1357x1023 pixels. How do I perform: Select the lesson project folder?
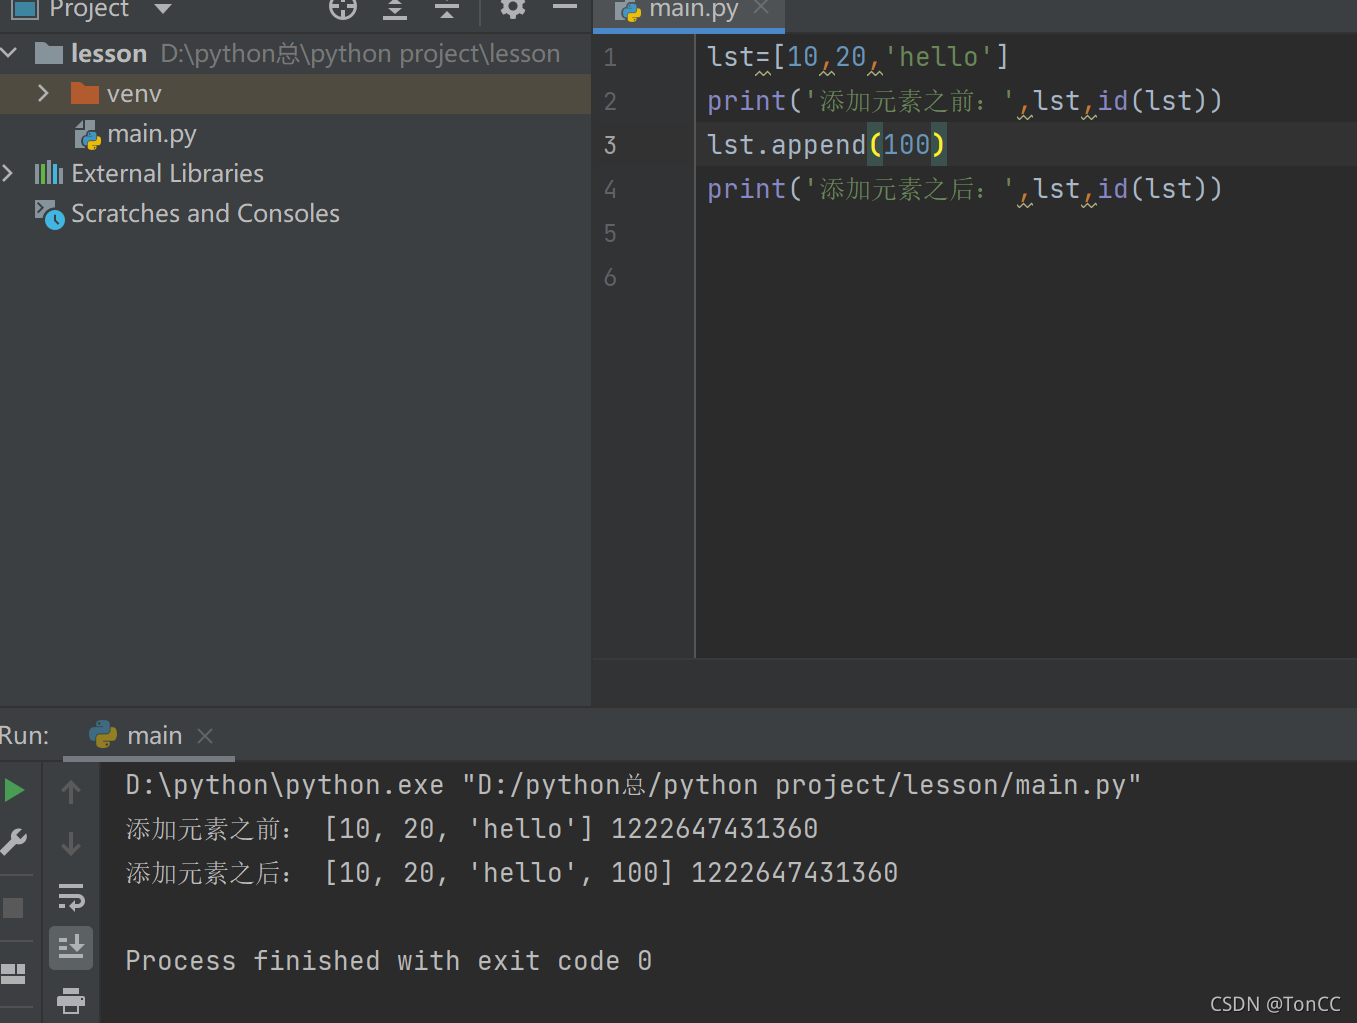click(x=109, y=53)
